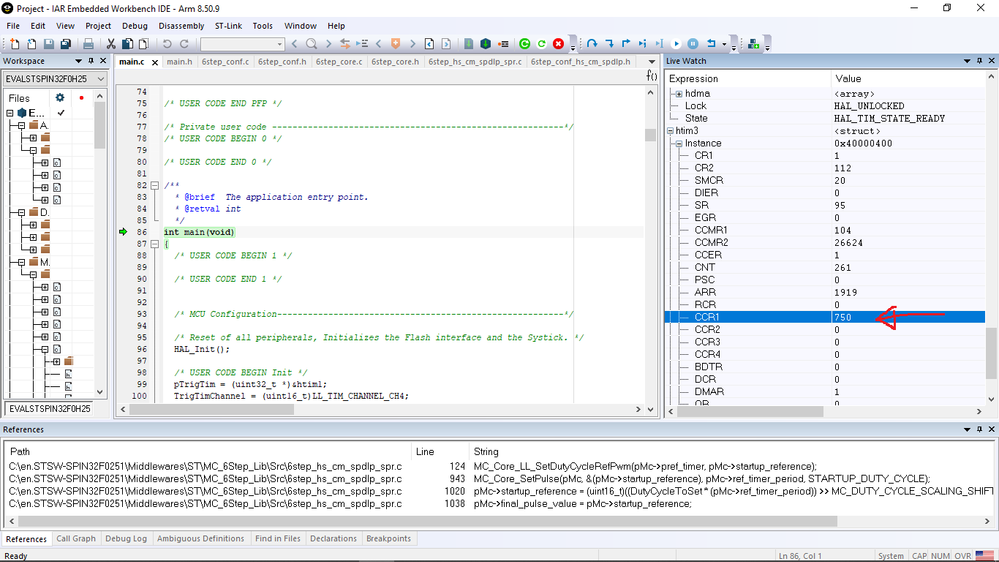The height and width of the screenshot is (562, 999).
Task: Open the workspace configuration dropdown EVALSTSPIN32F0H25
Action: pyautogui.click(x=55, y=78)
